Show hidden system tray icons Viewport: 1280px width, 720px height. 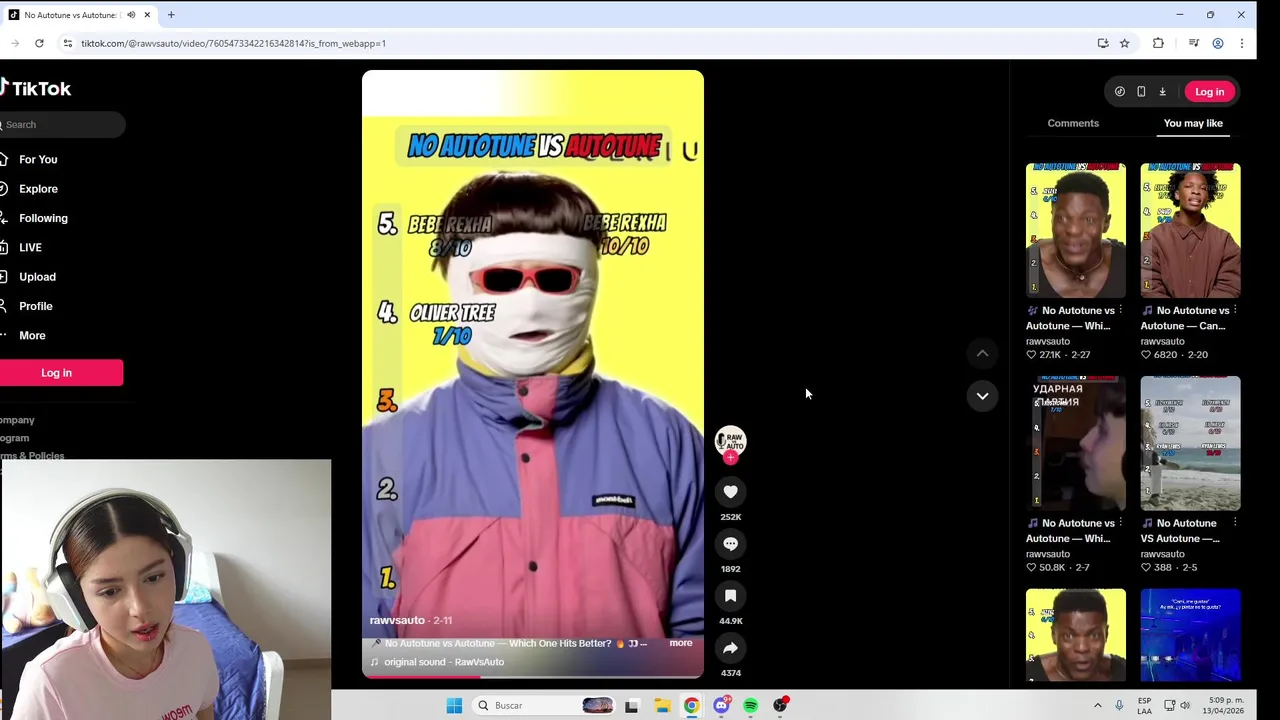[1097, 706]
